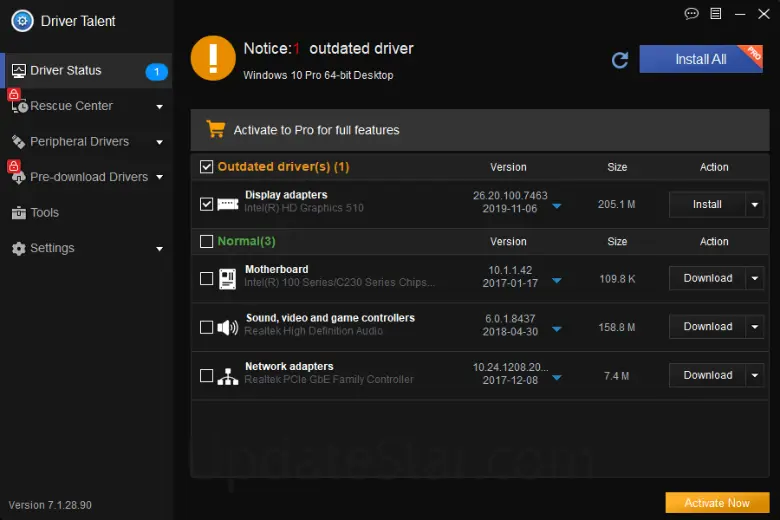
Task: Expand the Rescue Center sidebar arrow
Action: pyautogui.click(x=159, y=106)
